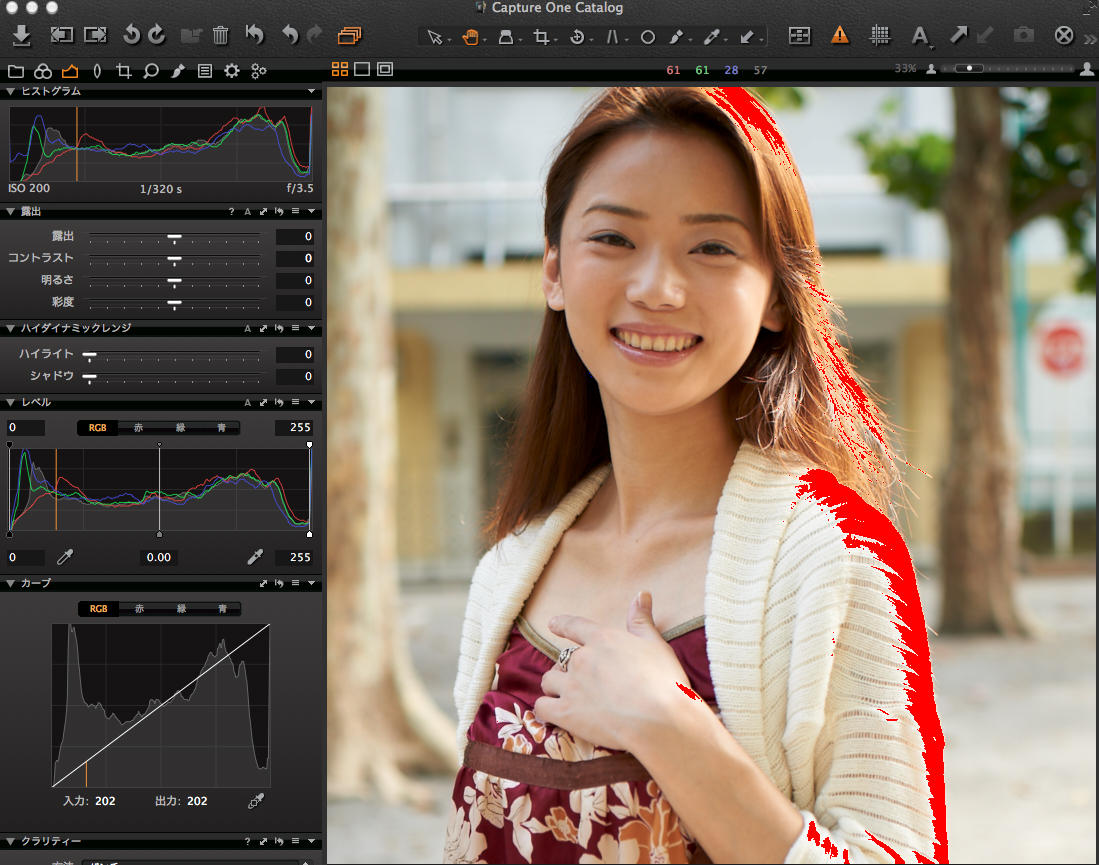Click the Import images icon
Image resolution: width=1099 pixels, height=865 pixels.
(x=22, y=36)
